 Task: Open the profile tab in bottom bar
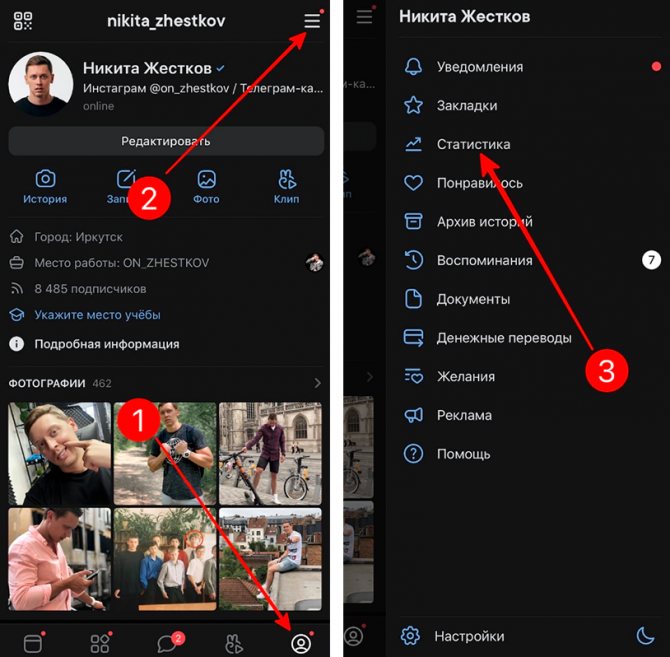tap(301, 643)
